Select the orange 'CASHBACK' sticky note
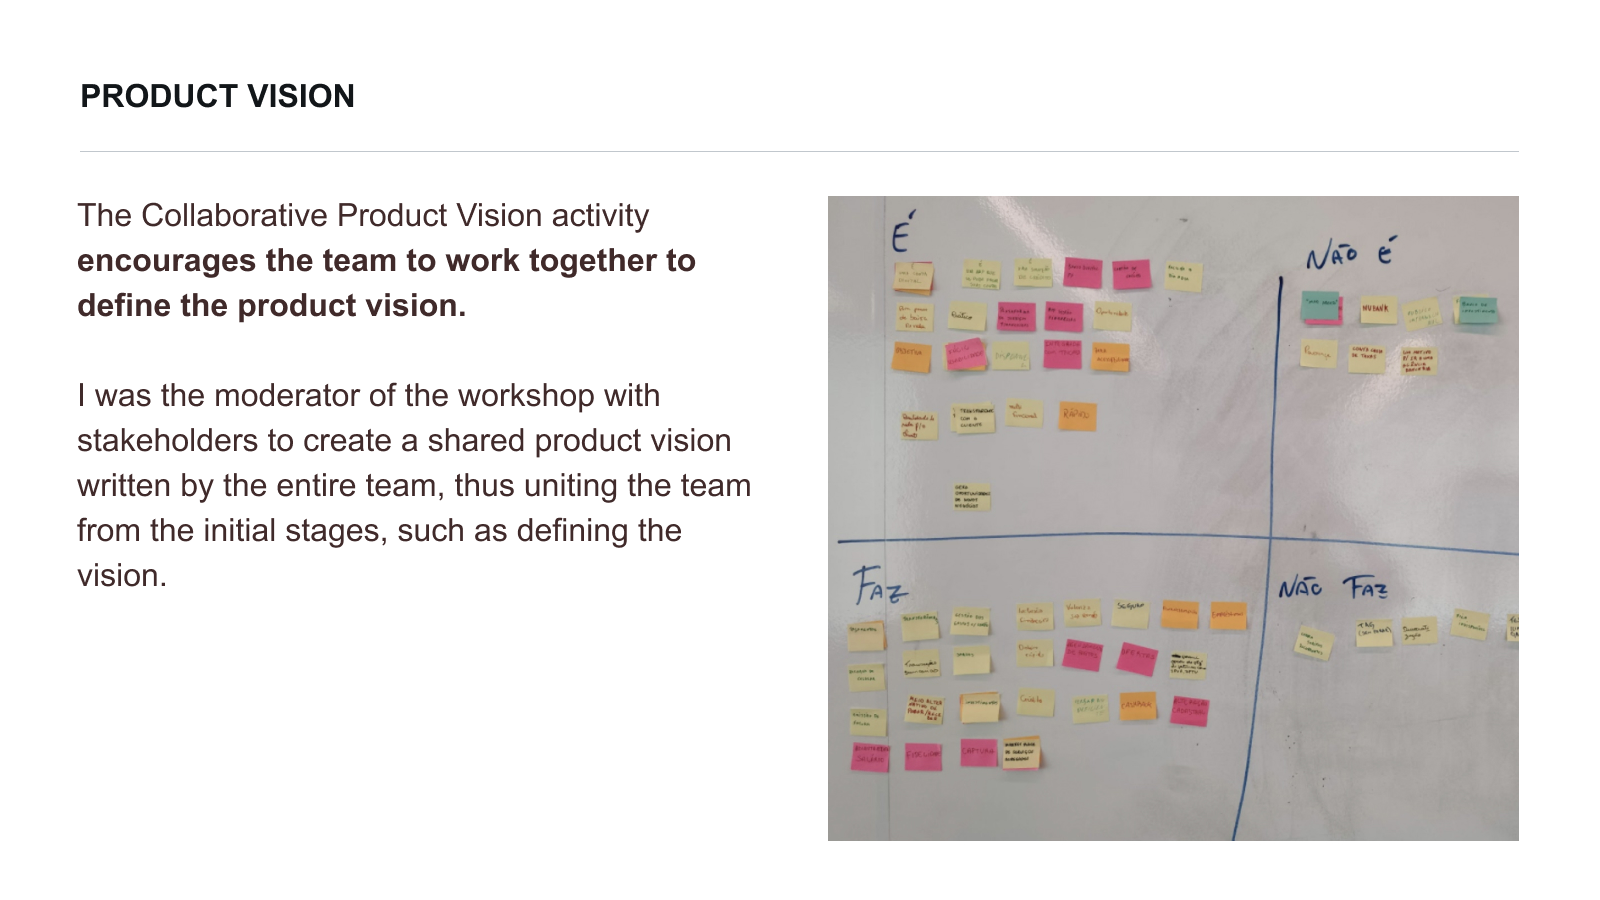Viewport: 1600px width, 900px height. click(1137, 706)
